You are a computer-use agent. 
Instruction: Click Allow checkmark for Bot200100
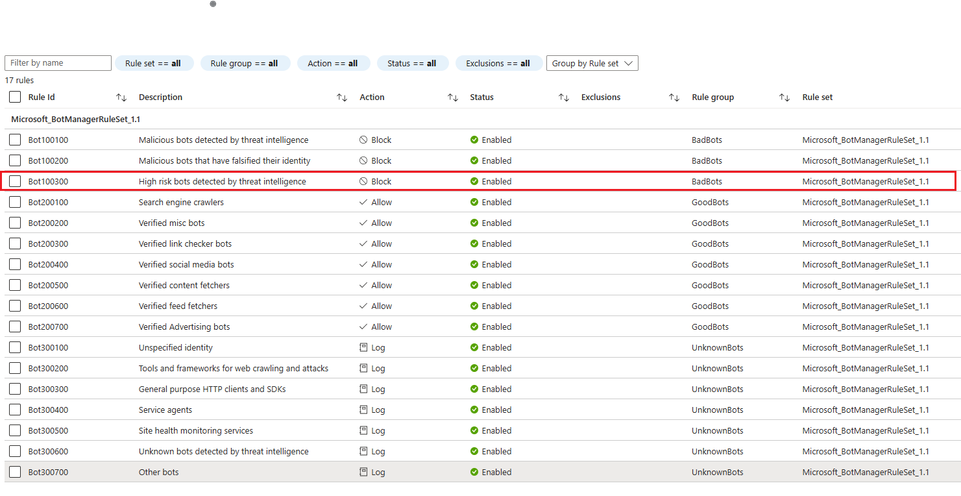tap(363, 202)
